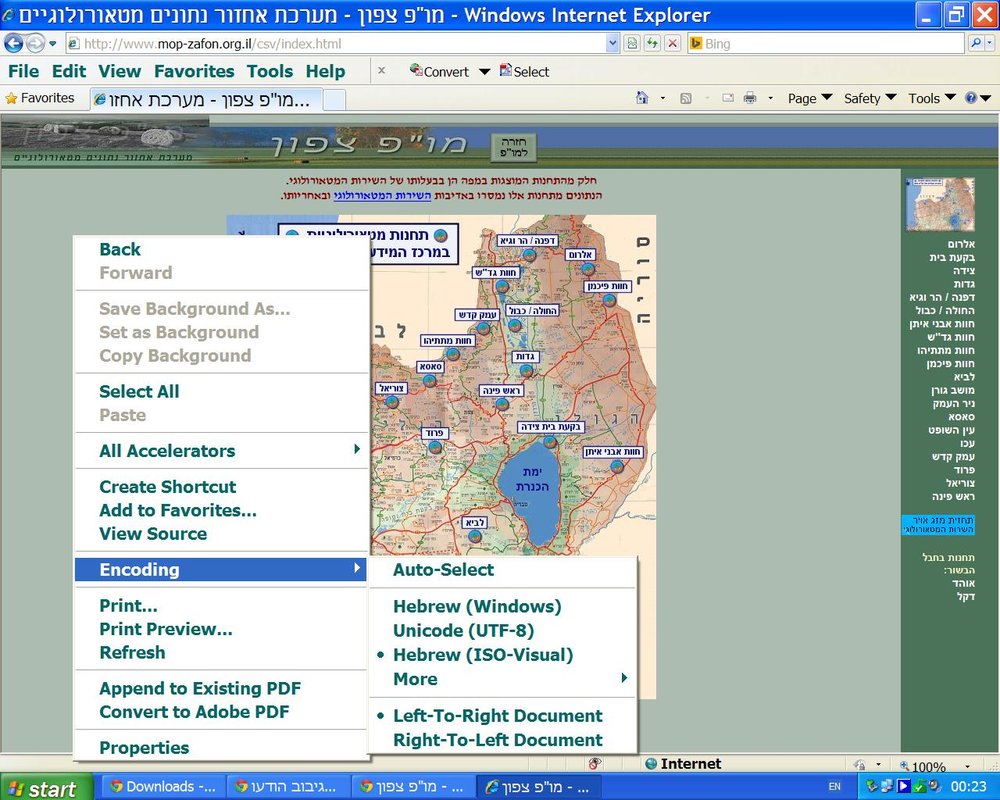Click the צוריאל station marker on map
1000x800 pixels.
tap(392, 402)
